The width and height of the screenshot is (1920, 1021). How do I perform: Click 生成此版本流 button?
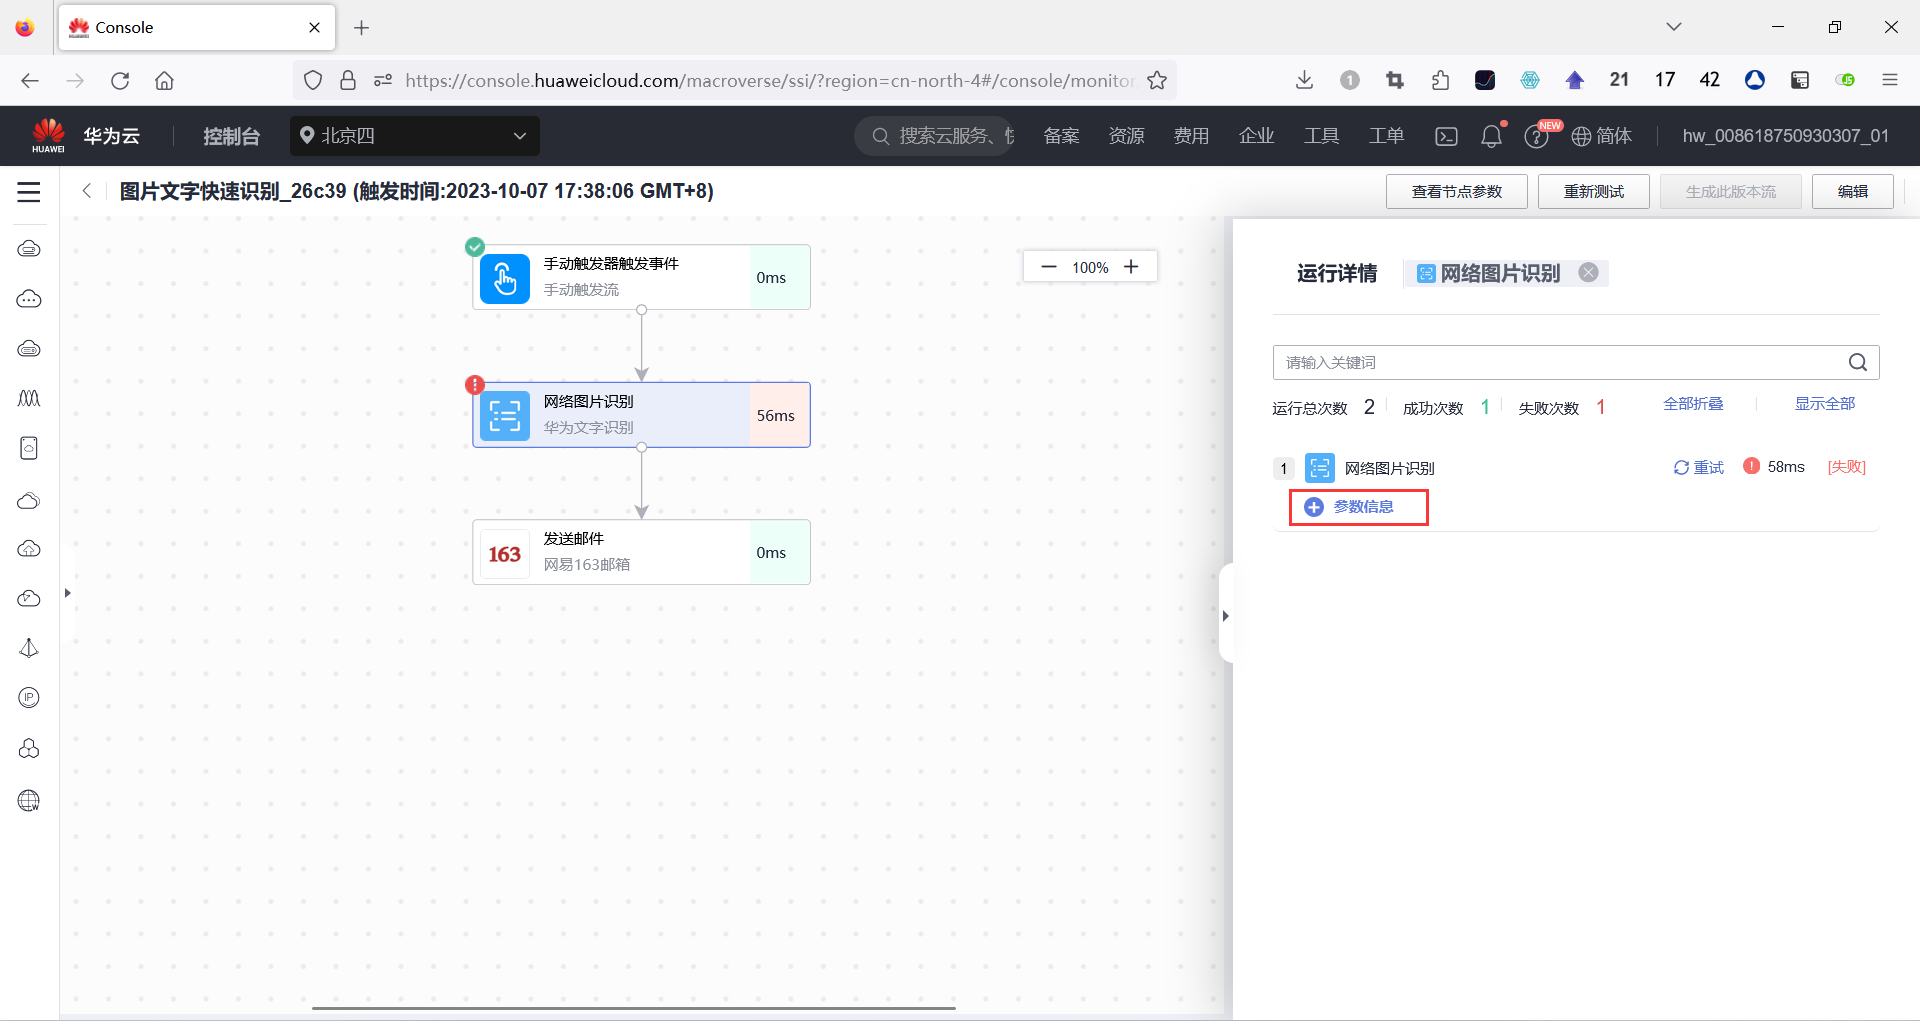click(x=1730, y=191)
